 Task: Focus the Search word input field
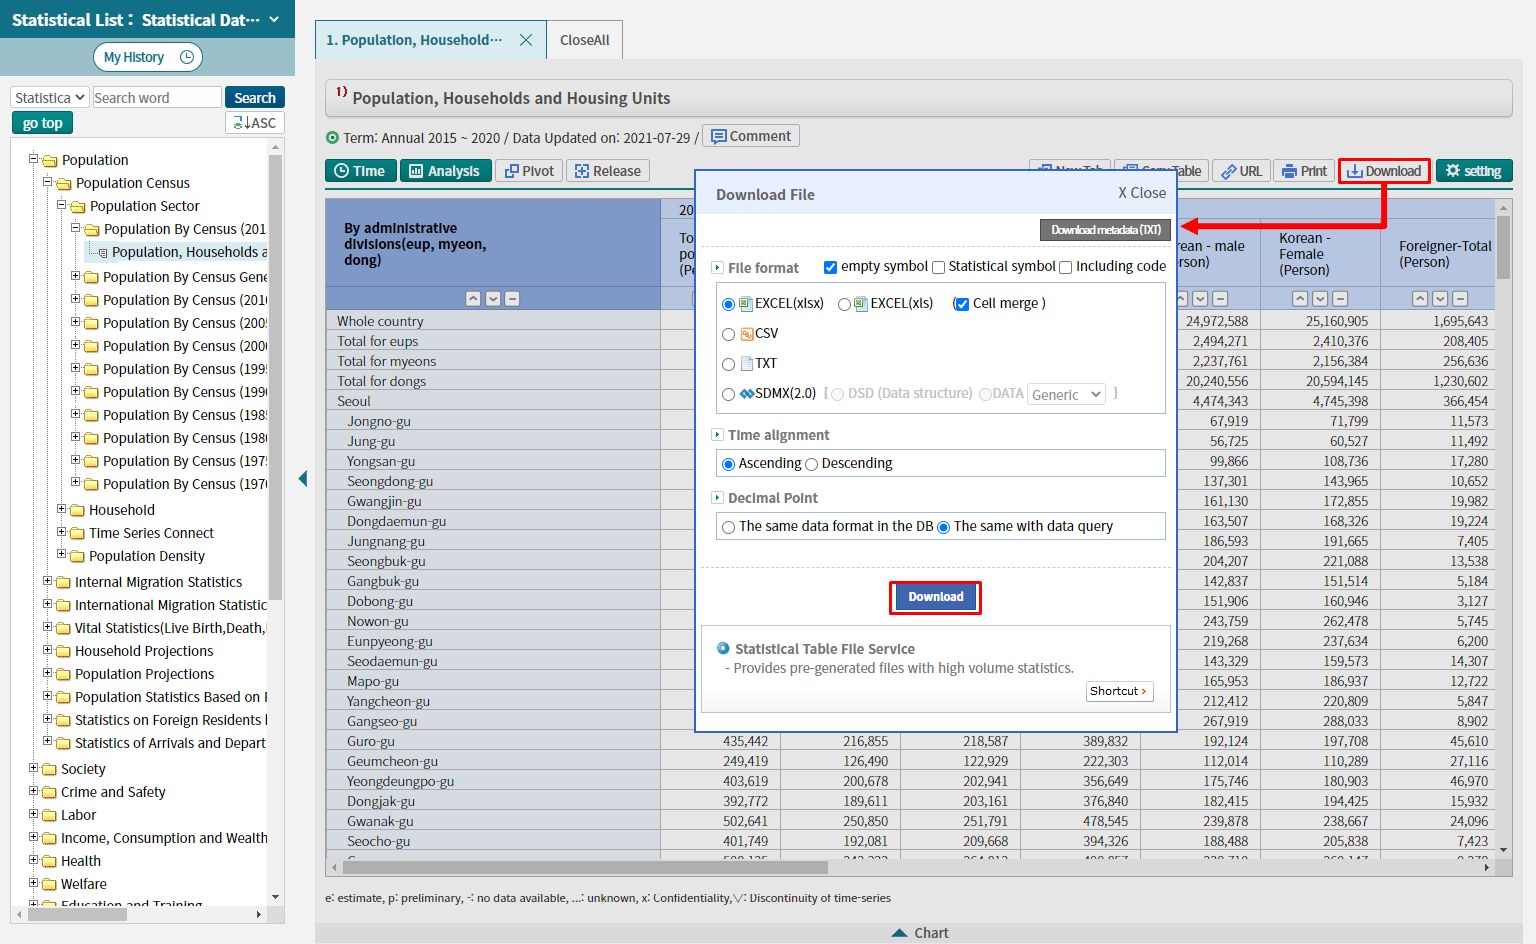point(157,97)
